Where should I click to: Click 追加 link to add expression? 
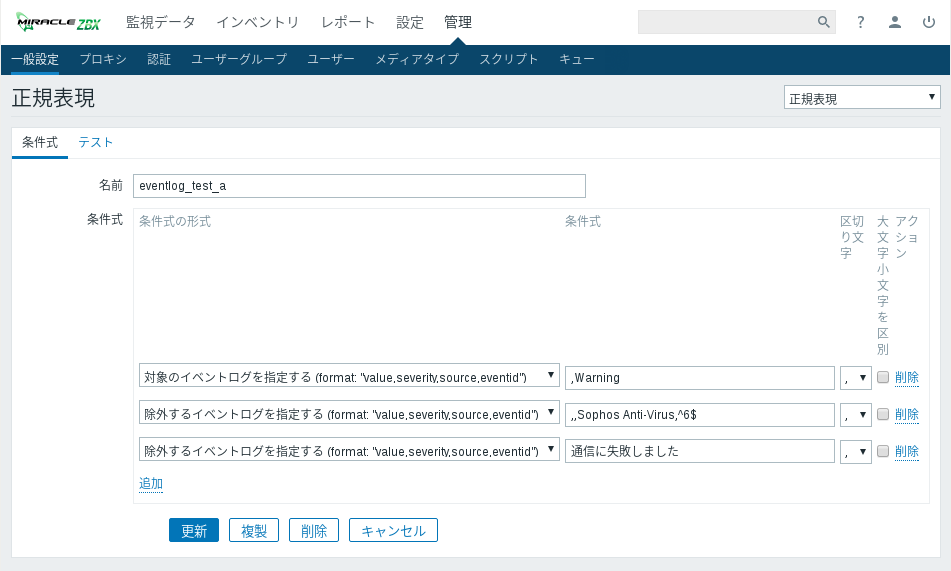151,484
